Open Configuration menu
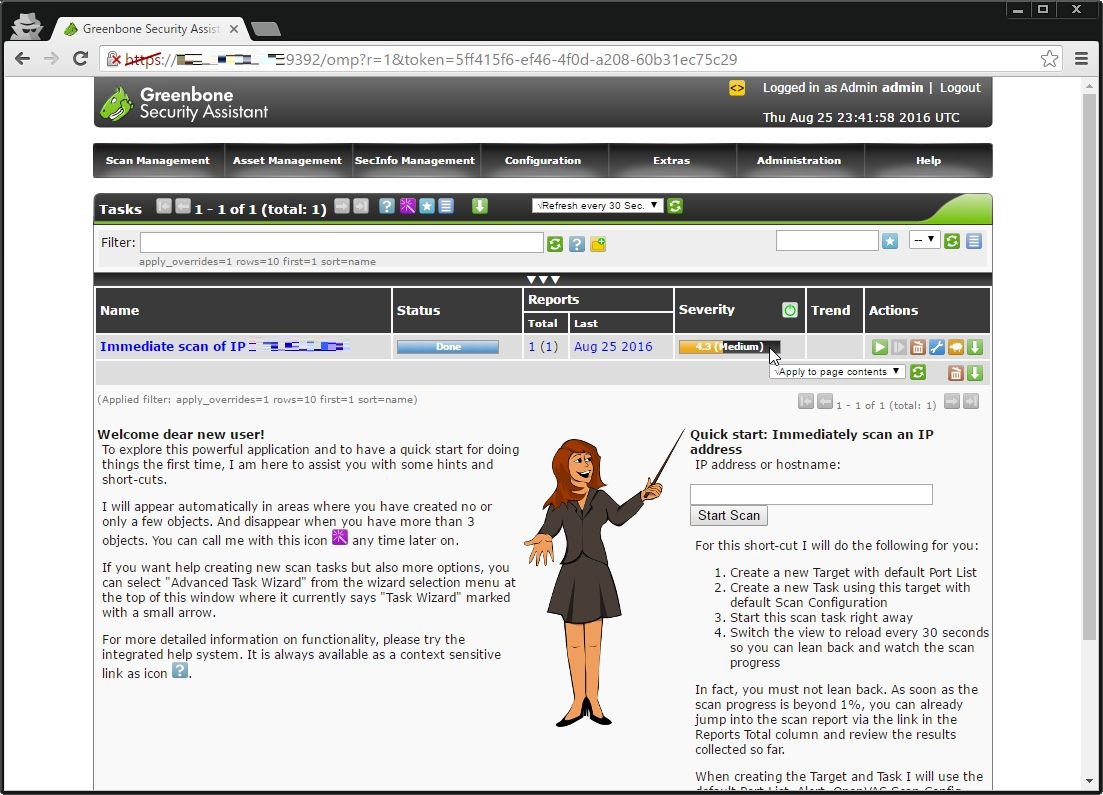This screenshot has width=1103, height=795. (543, 160)
